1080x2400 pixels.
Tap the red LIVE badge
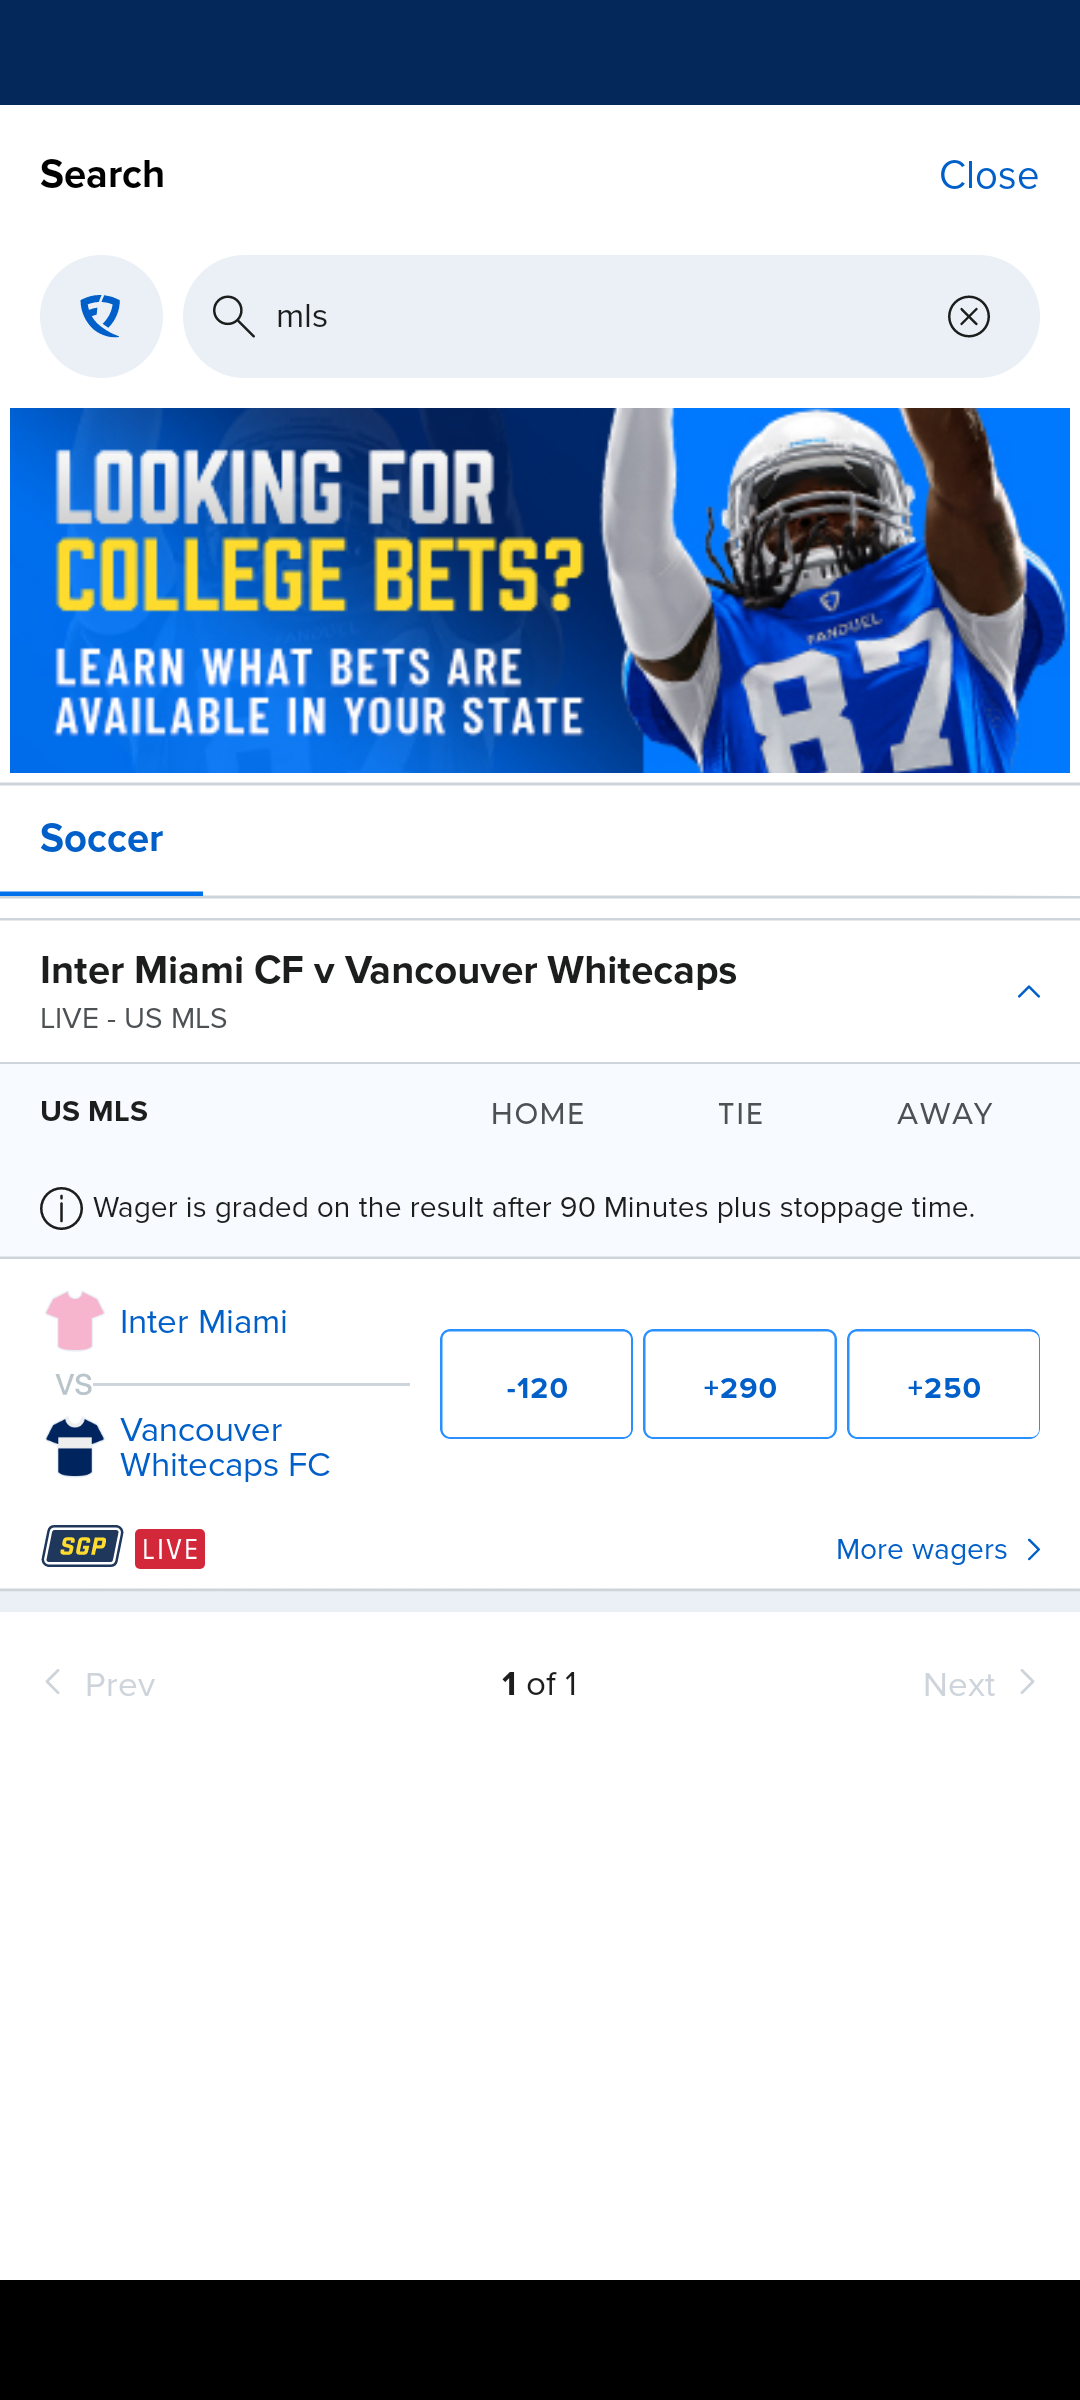click(170, 1549)
